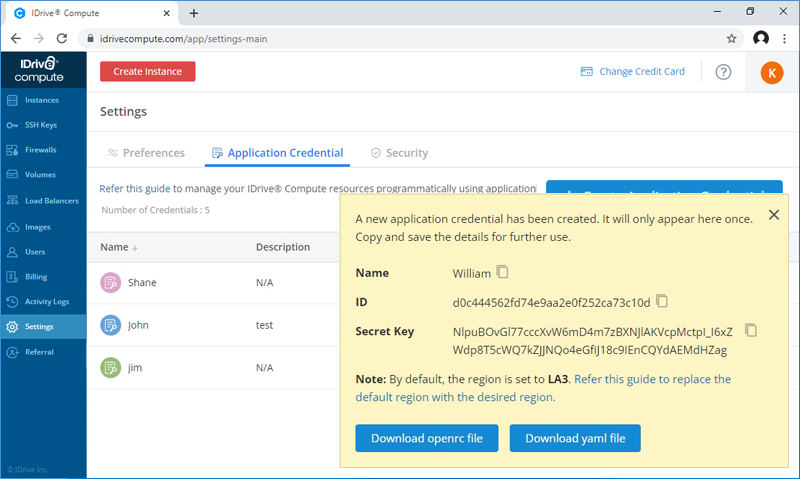Viewport: 800px width, 479px height.
Task: Close the IDrive Compute browser tab
Action: (166, 13)
